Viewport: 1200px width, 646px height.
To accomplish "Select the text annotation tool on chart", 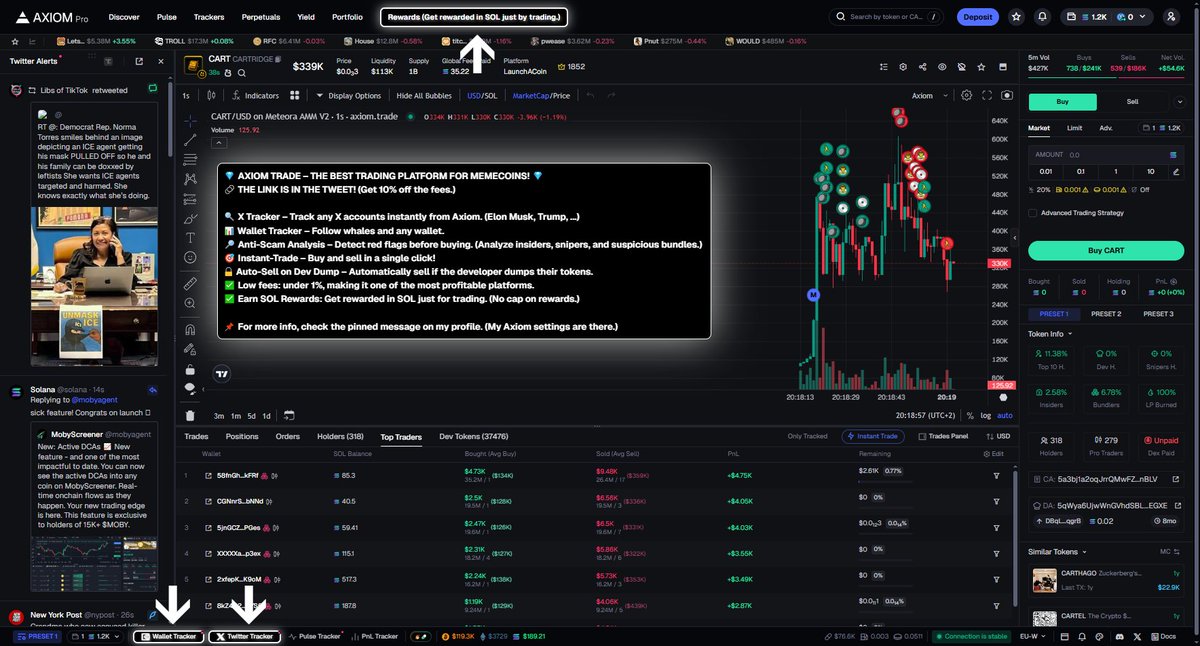I will (190, 238).
